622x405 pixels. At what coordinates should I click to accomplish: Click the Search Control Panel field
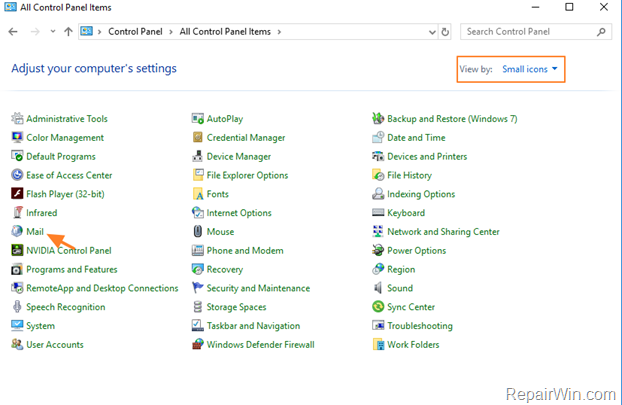coord(536,32)
